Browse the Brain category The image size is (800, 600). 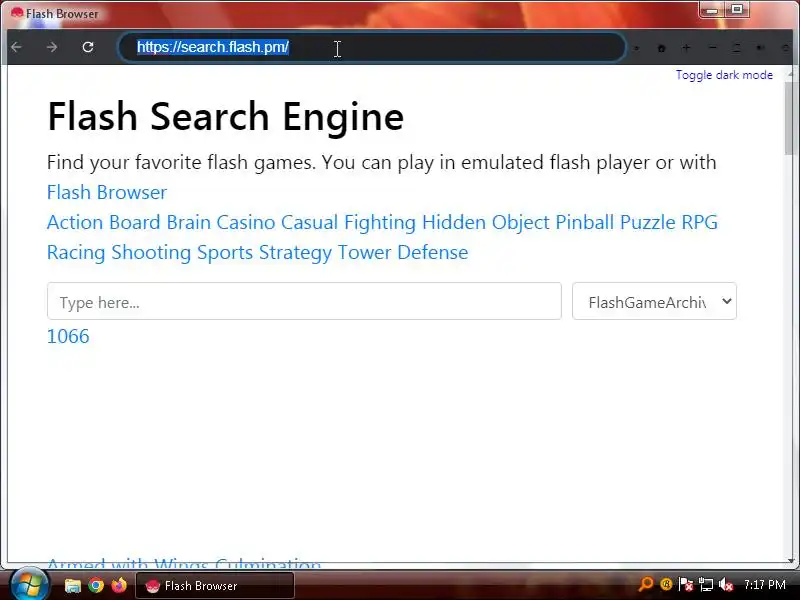[188, 222]
